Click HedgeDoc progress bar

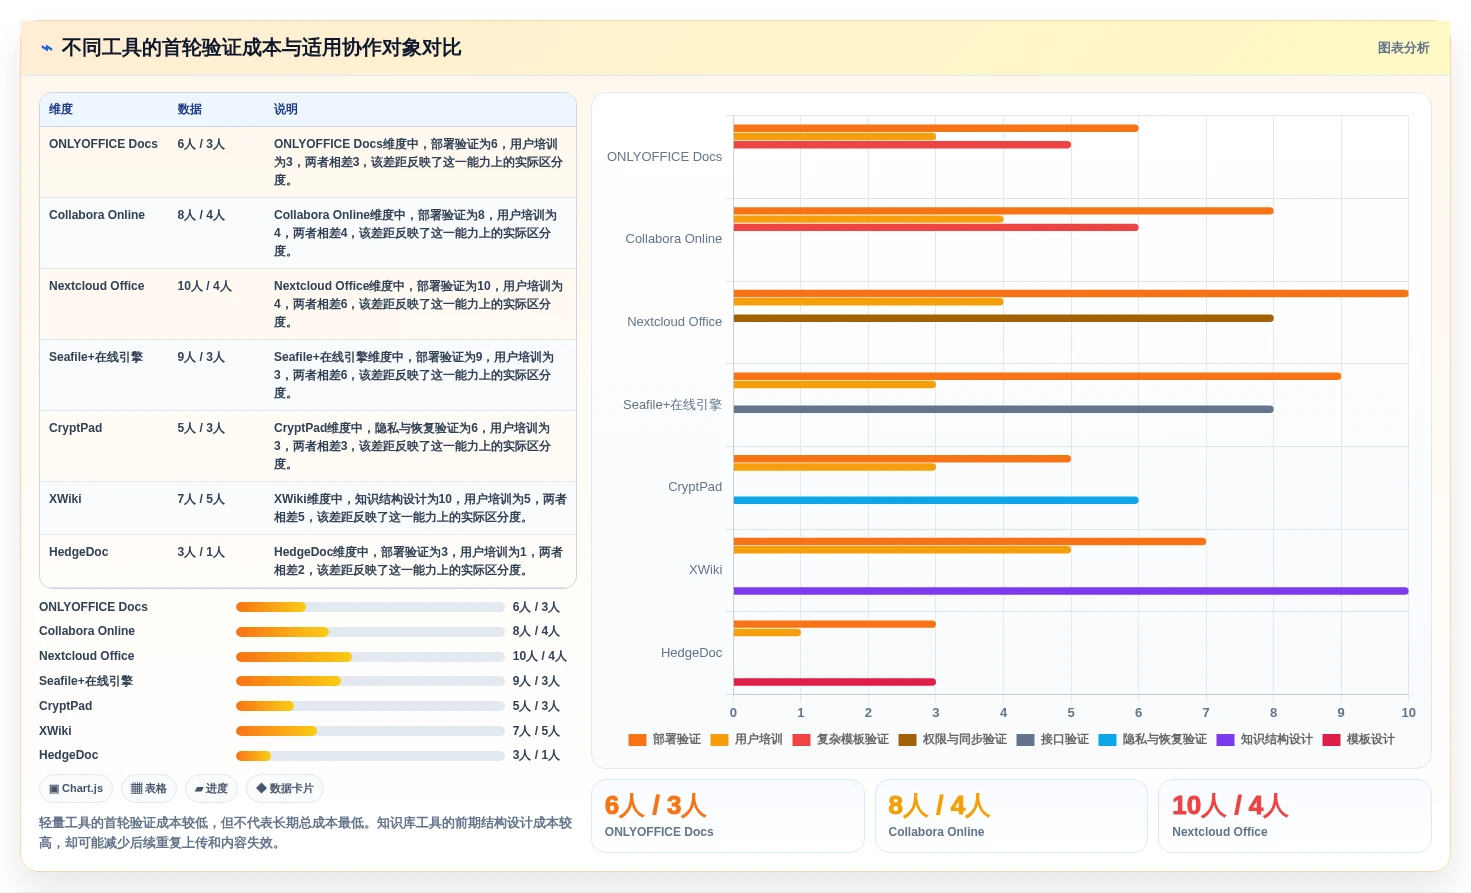[370, 755]
